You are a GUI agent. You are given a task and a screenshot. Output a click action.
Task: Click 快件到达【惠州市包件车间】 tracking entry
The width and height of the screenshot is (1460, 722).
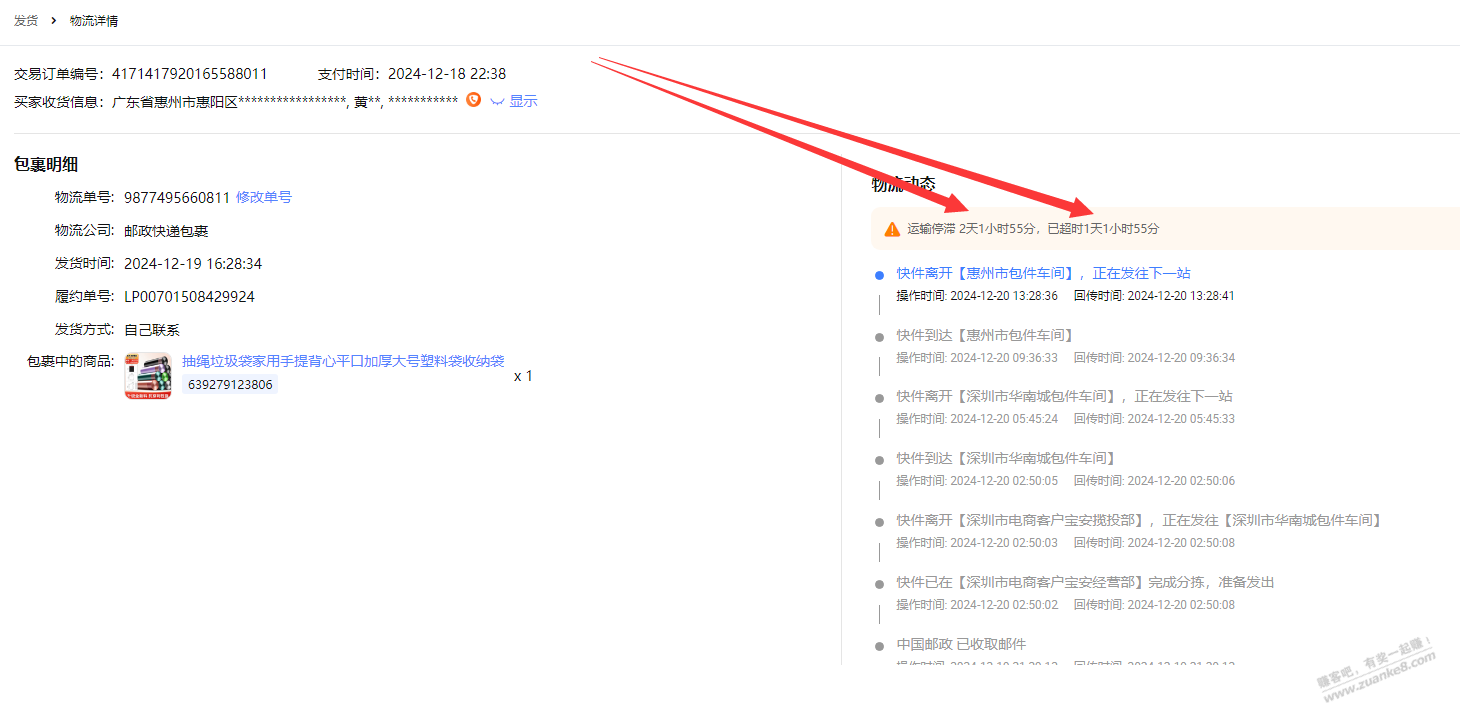985,335
